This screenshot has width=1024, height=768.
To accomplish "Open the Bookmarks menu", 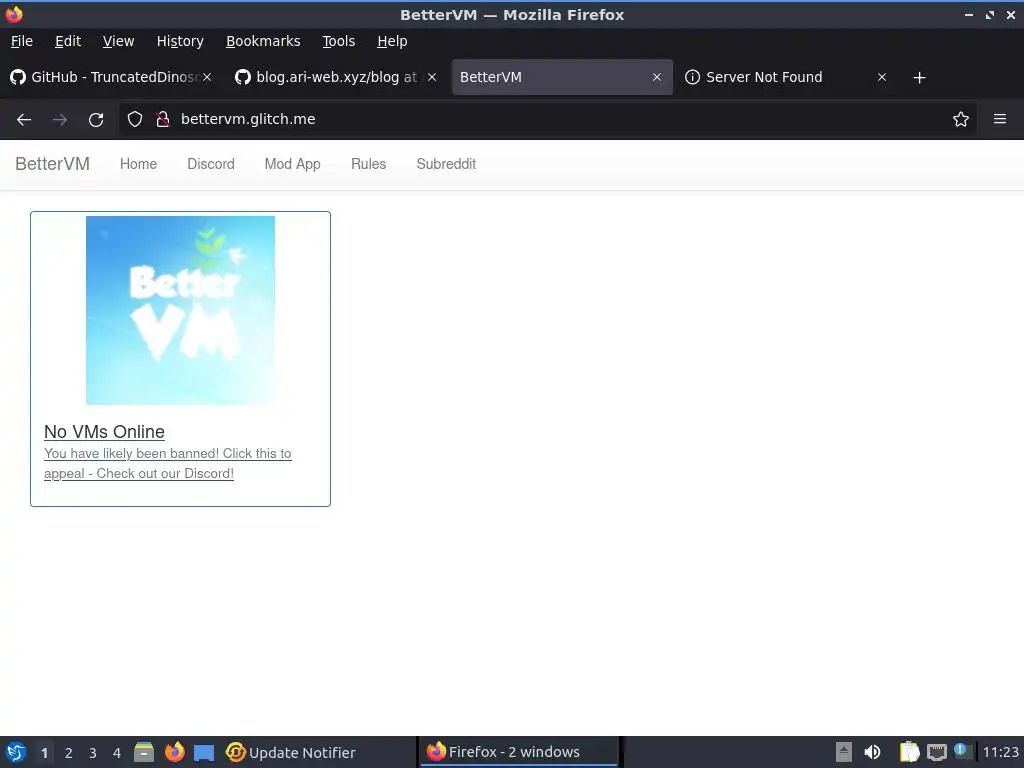I will coord(263,41).
